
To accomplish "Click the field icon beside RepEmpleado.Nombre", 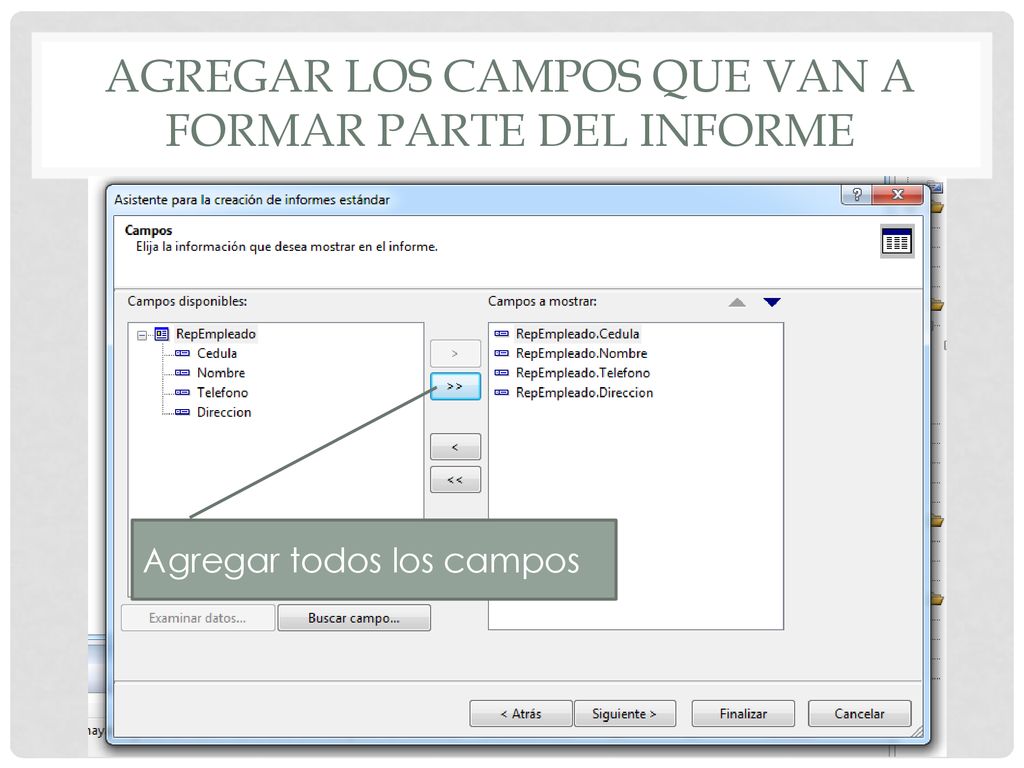I will [x=502, y=353].
